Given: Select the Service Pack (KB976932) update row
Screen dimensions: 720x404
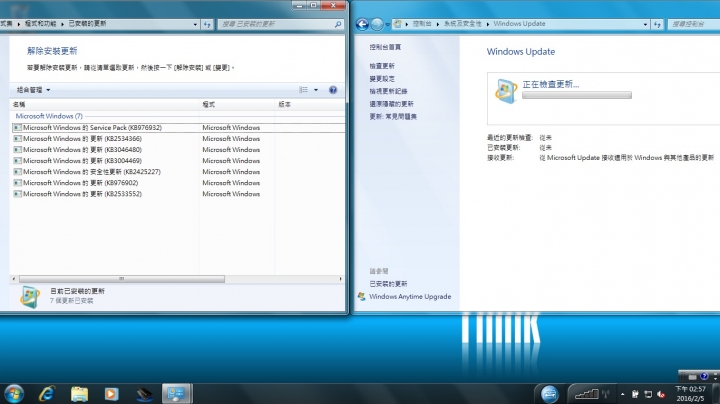Looking at the screenshot, I should [179, 128].
